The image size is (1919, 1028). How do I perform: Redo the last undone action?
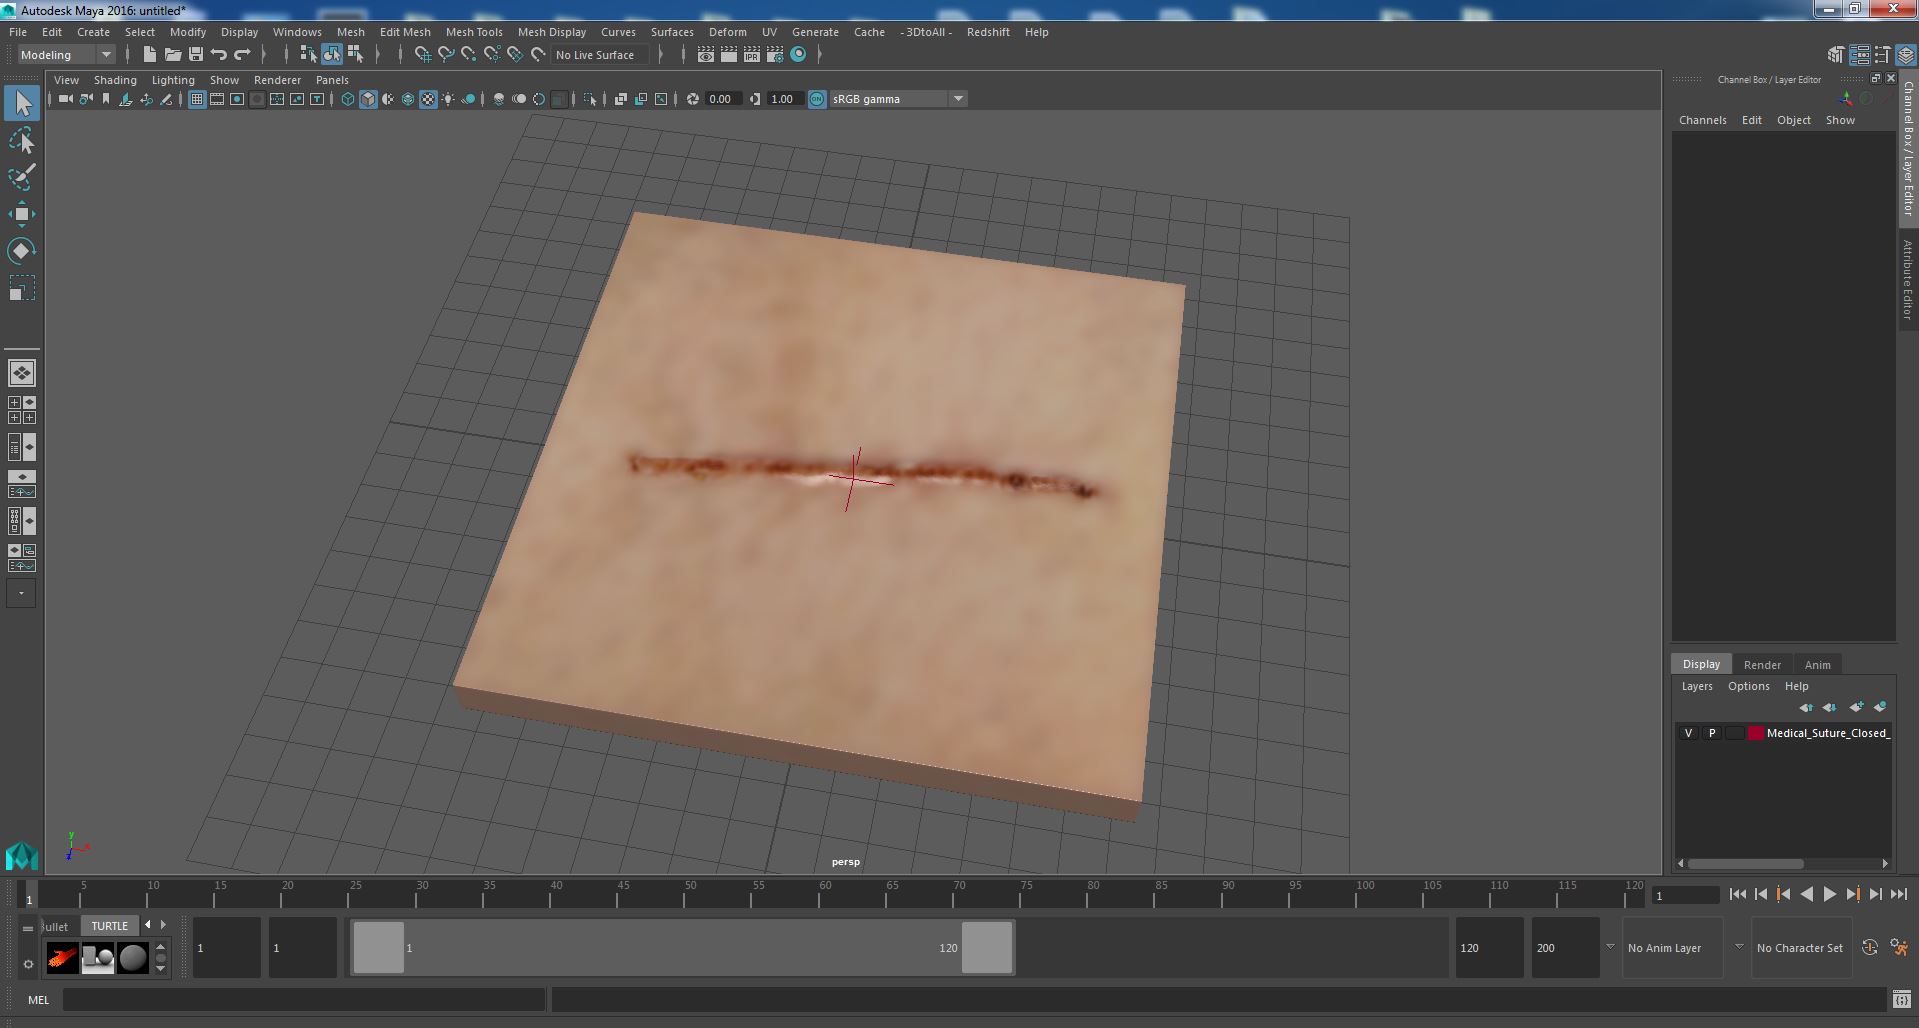(242, 55)
